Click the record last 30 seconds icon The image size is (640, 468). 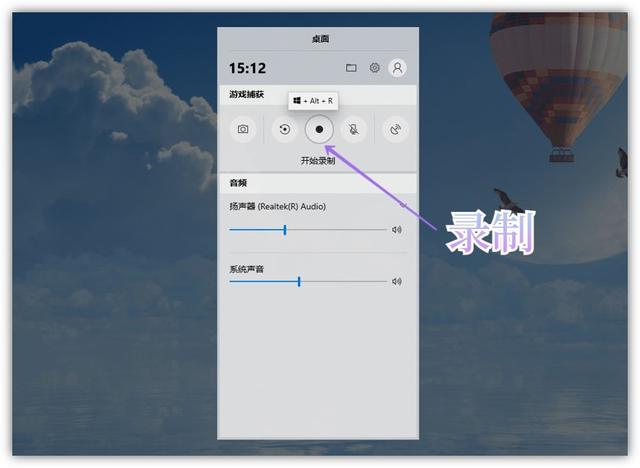tap(285, 129)
